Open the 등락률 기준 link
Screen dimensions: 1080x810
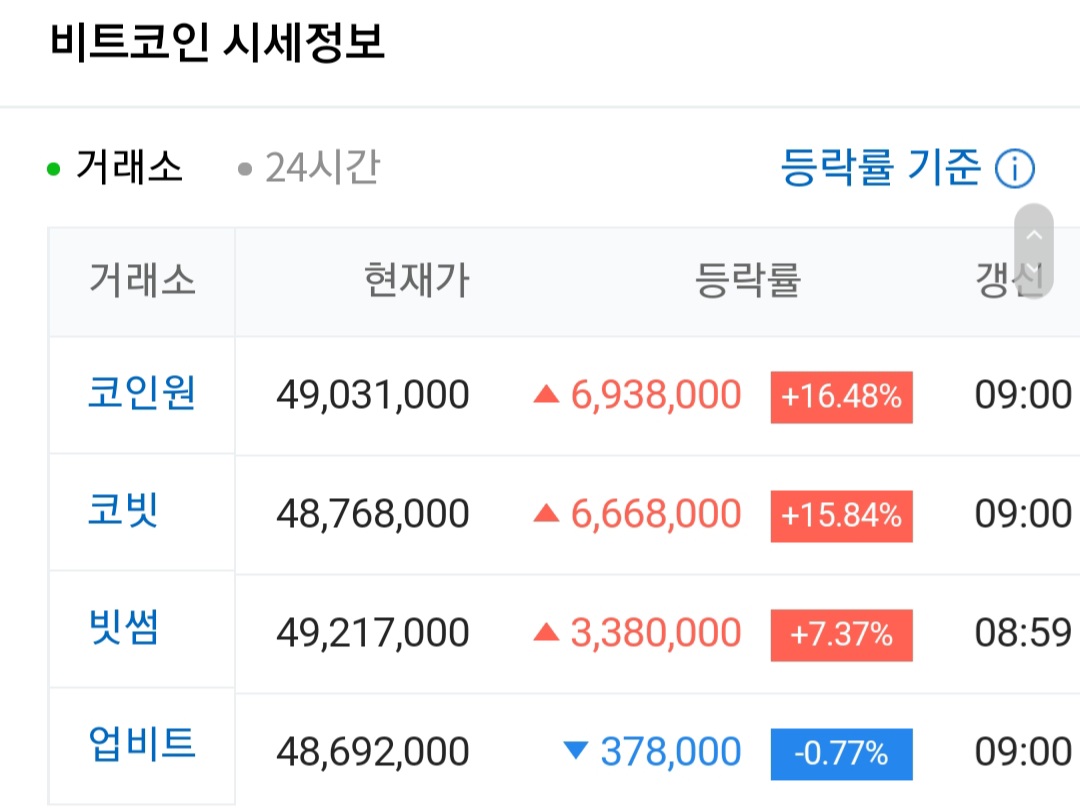pyautogui.click(x=881, y=167)
